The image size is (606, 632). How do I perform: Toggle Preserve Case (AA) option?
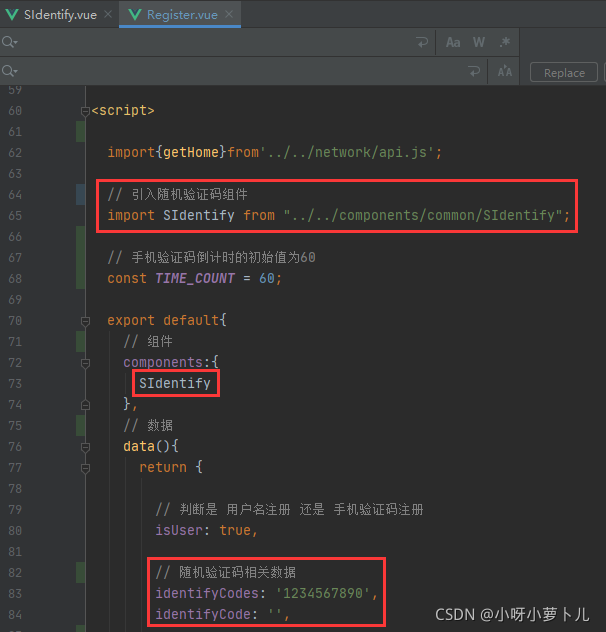click(x=504, y=72)
